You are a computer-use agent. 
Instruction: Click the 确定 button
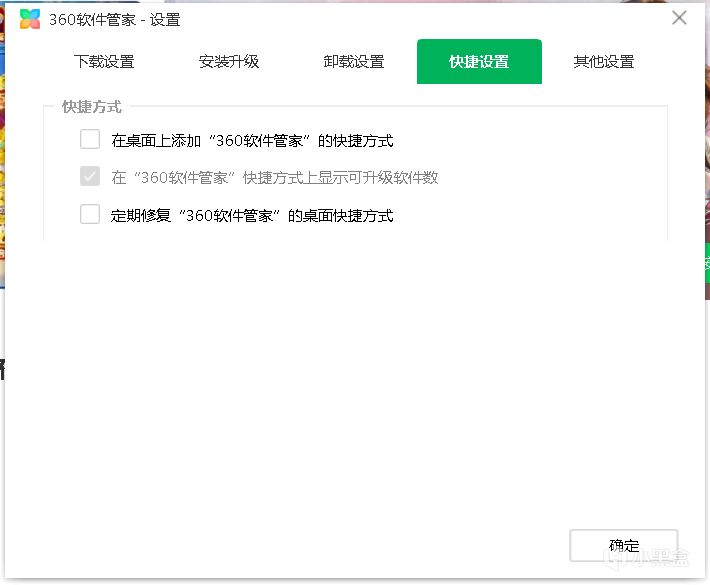pyautogui.click(x=624, y=546)
